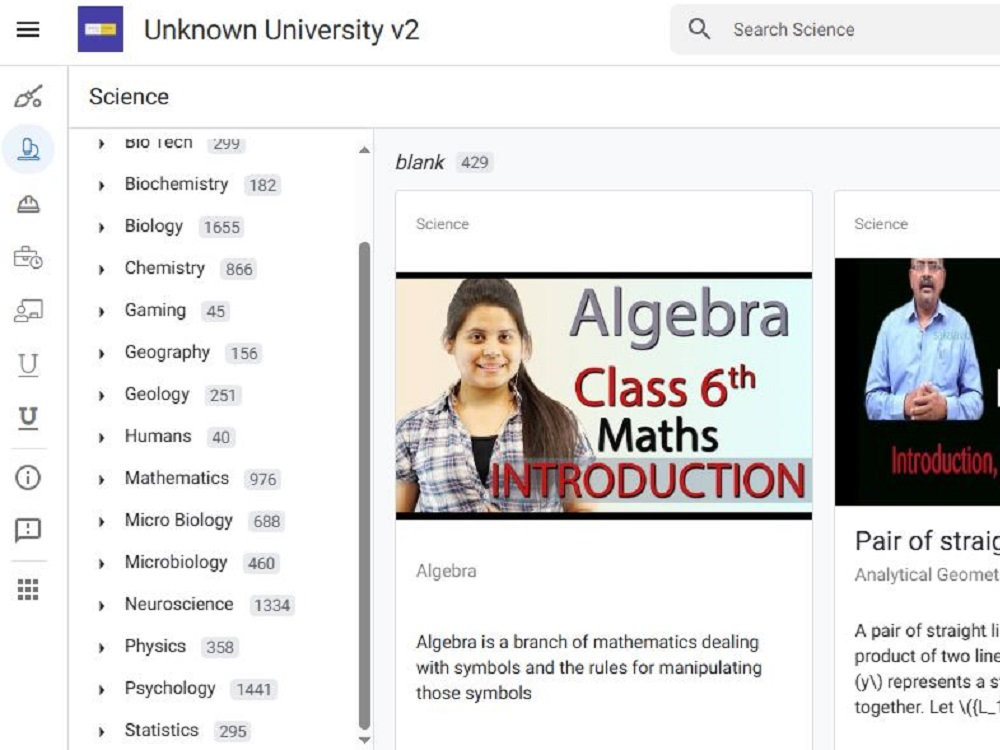
Task: Expand the Micro Biology category arrow
Action: coord(101,522)
